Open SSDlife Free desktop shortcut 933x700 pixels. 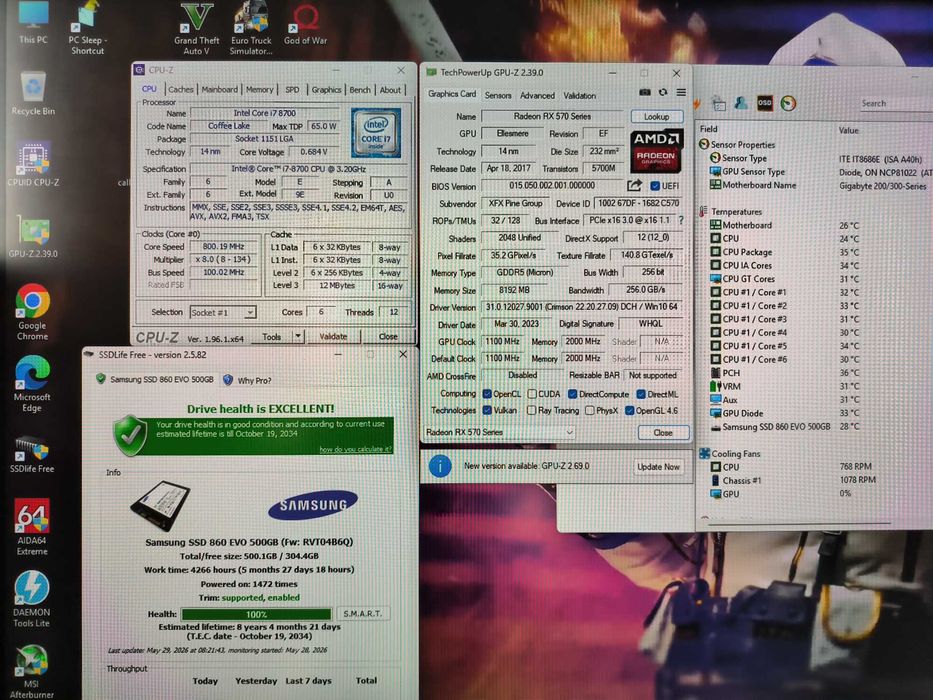(32, 454)
